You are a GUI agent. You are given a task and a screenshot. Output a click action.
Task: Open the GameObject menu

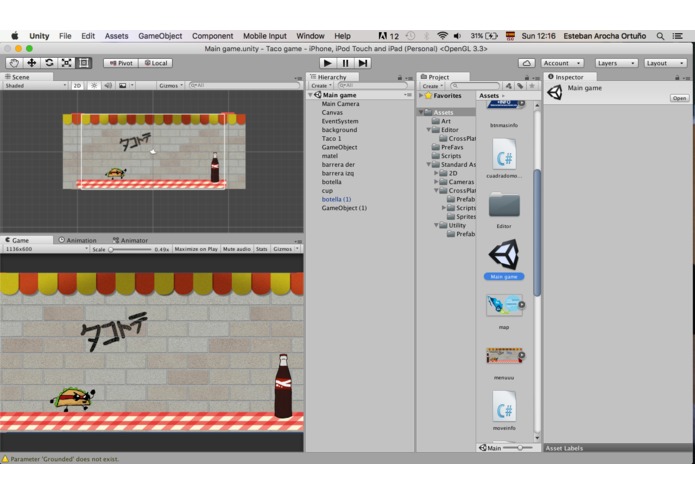click(160, 36)
